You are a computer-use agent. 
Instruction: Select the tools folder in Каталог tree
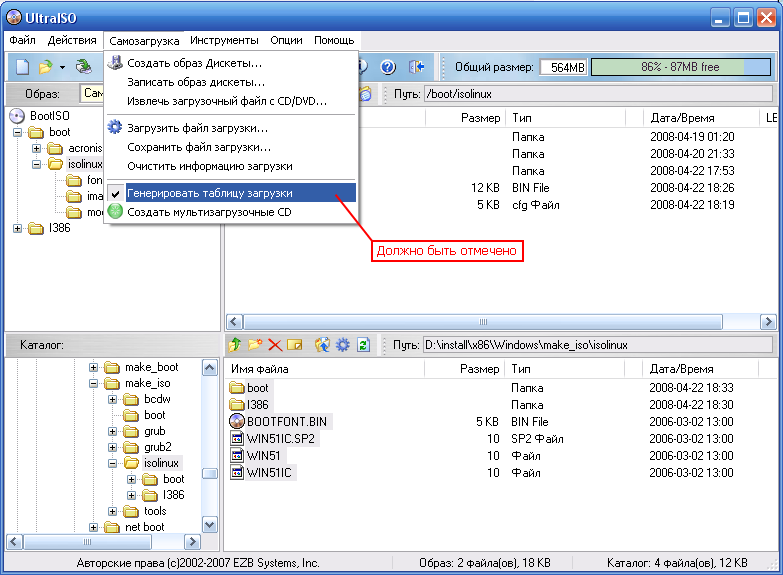click(155, 511)
